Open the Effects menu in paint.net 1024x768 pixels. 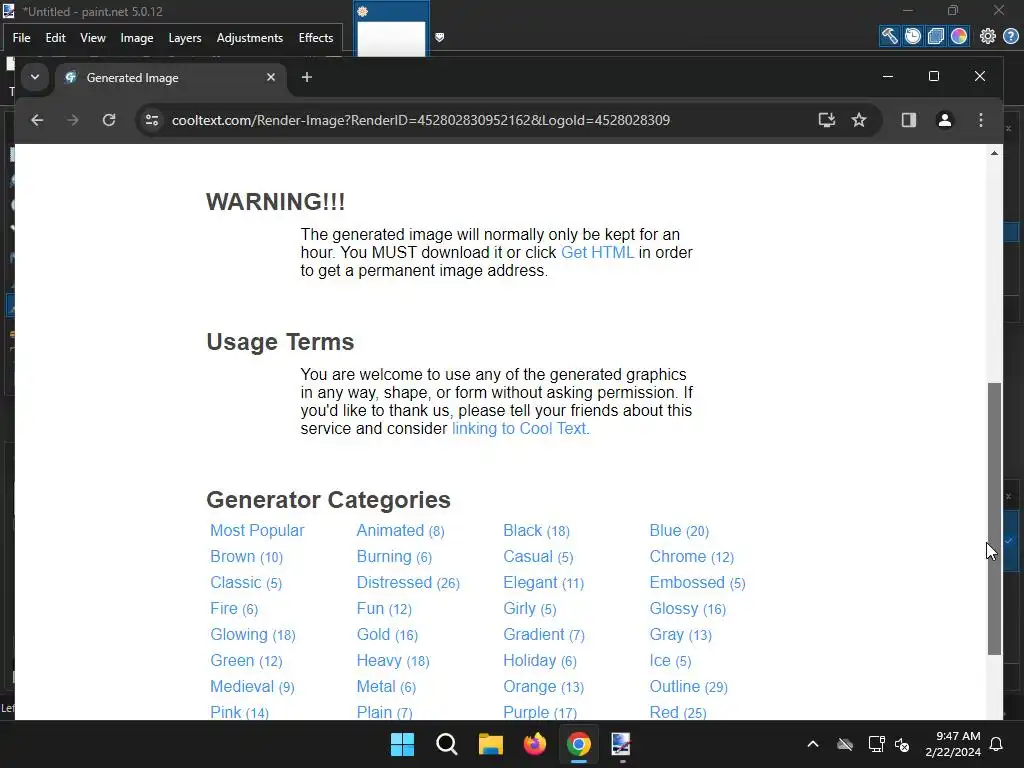coord(316,38)
